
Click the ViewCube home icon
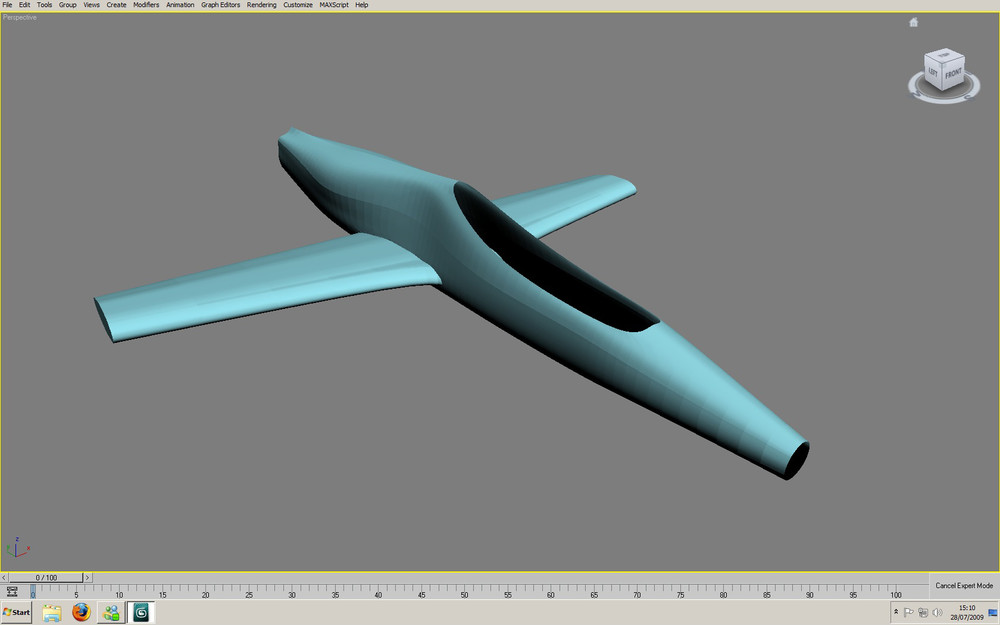(x=913, y=22)
